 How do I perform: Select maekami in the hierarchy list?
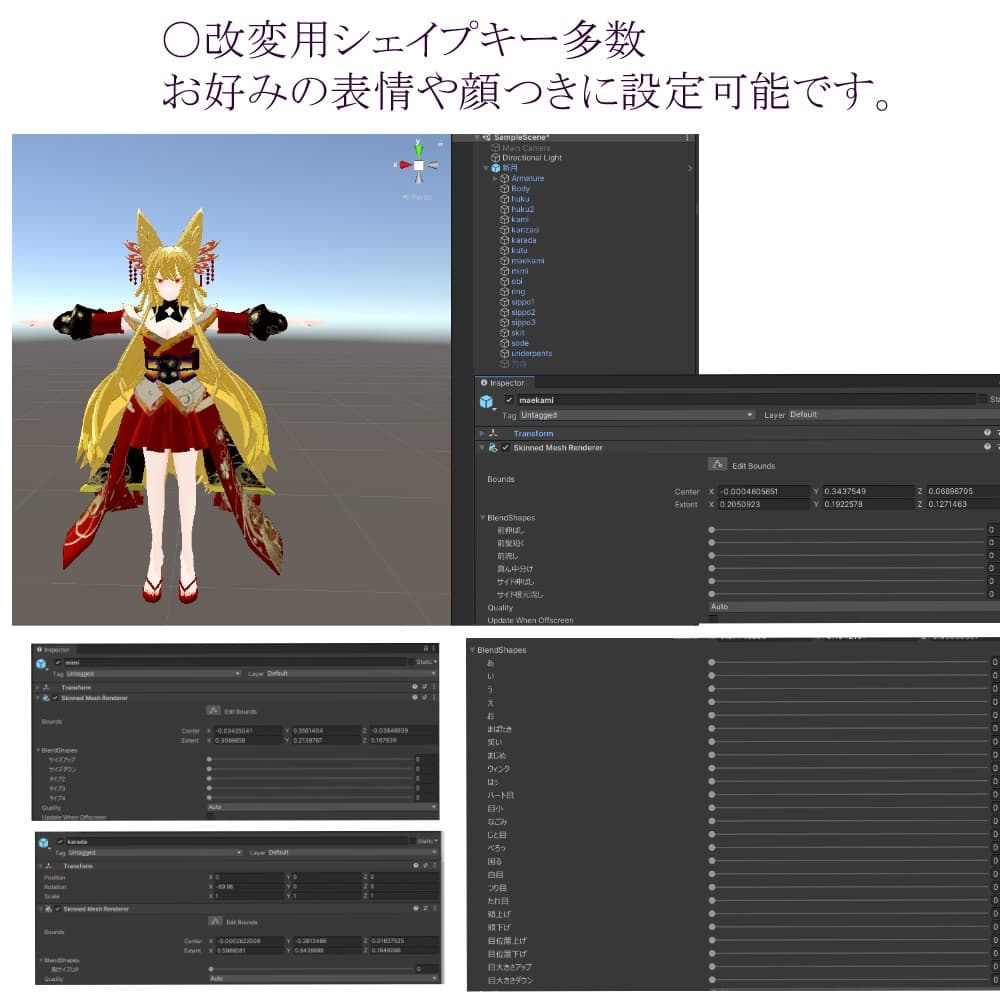pyautogui.click(x=527, y=261)
